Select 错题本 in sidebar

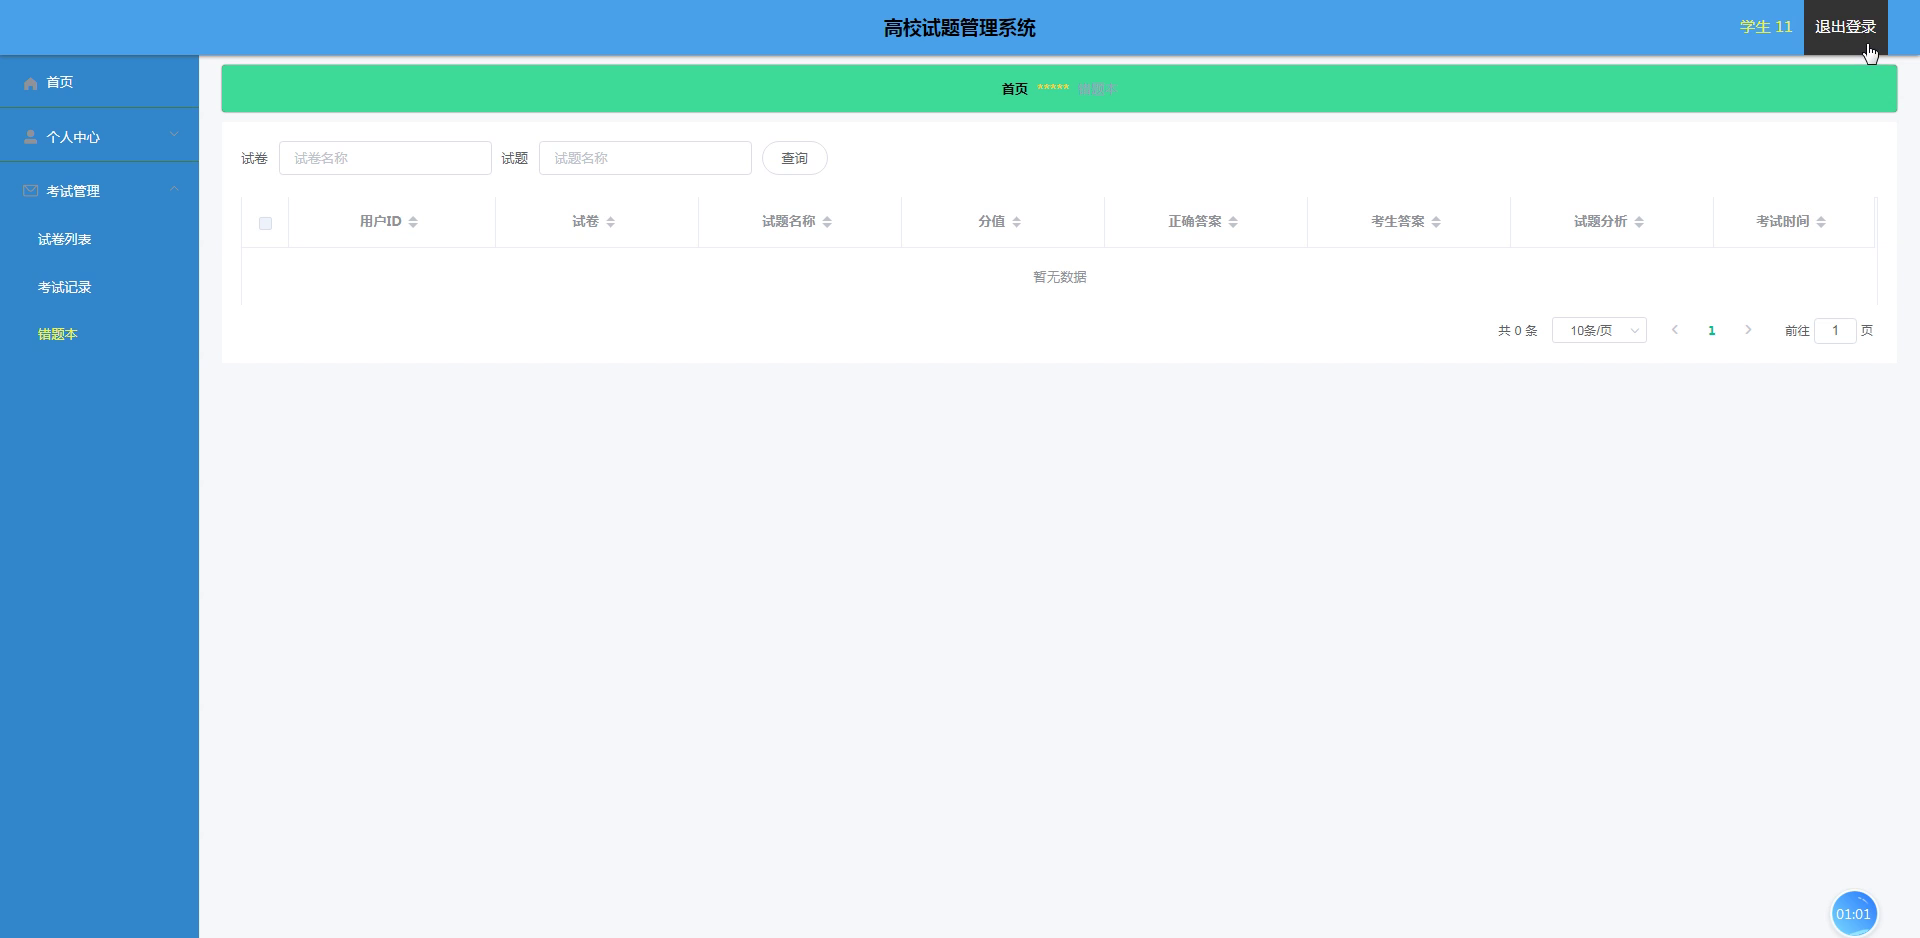click(58, 334)
